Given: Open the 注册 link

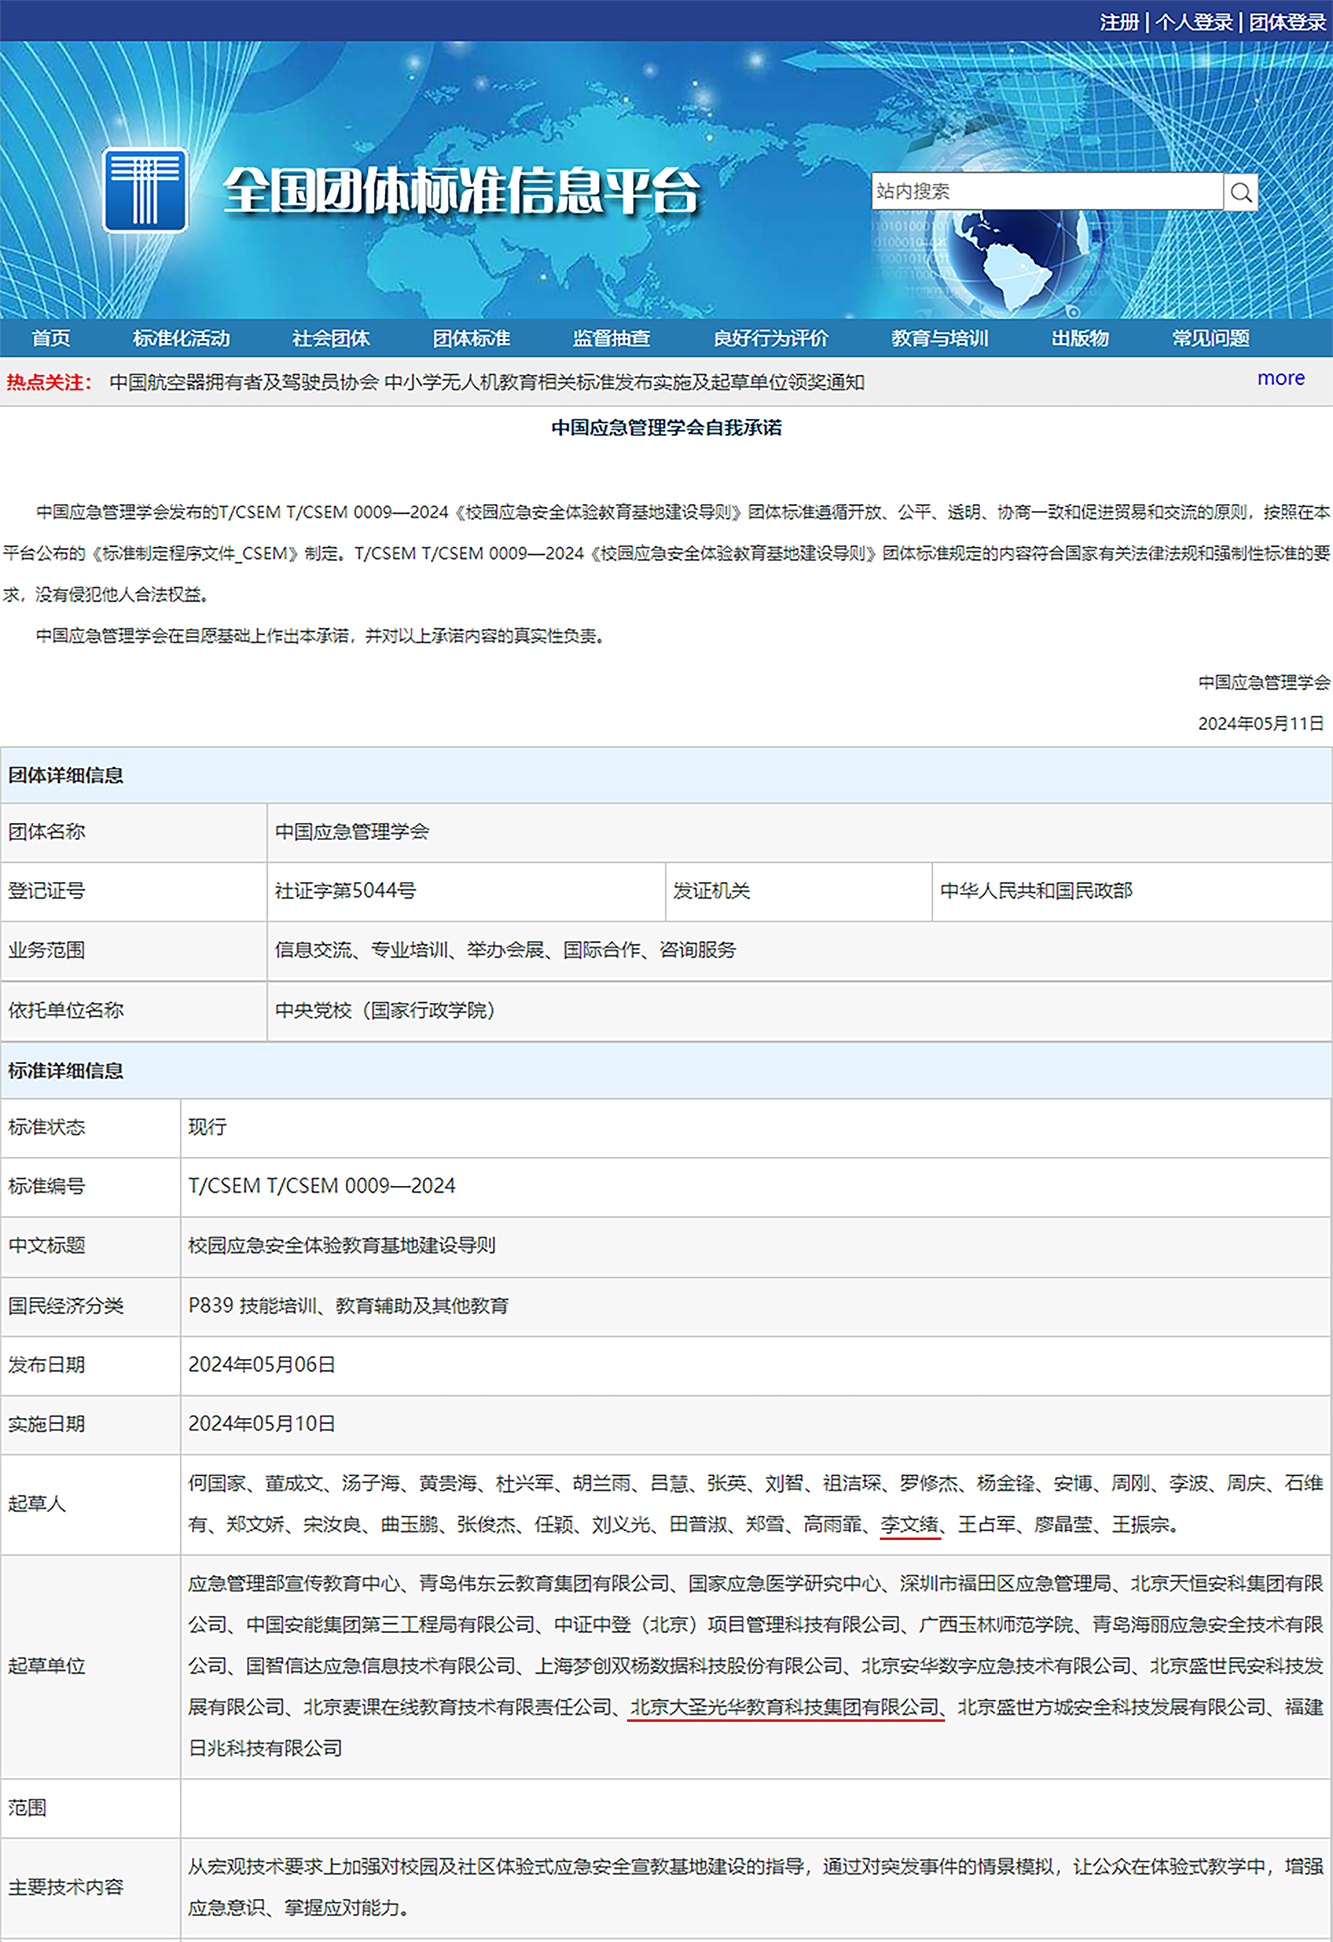Looking at the screenshot, I should (1119, 22).
